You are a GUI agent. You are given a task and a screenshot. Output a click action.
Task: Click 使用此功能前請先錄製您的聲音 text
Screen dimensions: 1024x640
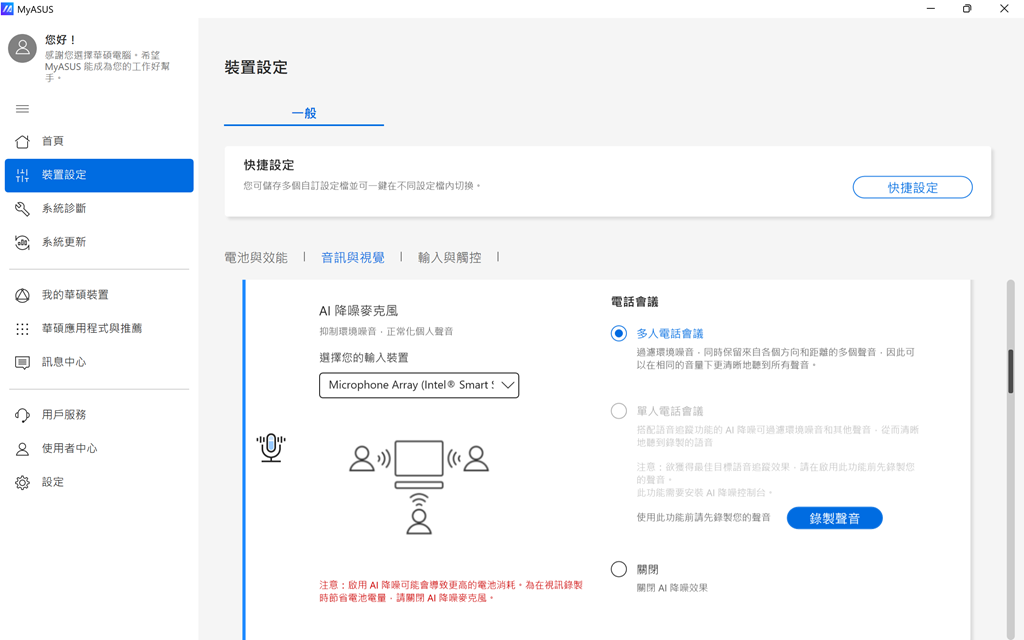point(703,517)
